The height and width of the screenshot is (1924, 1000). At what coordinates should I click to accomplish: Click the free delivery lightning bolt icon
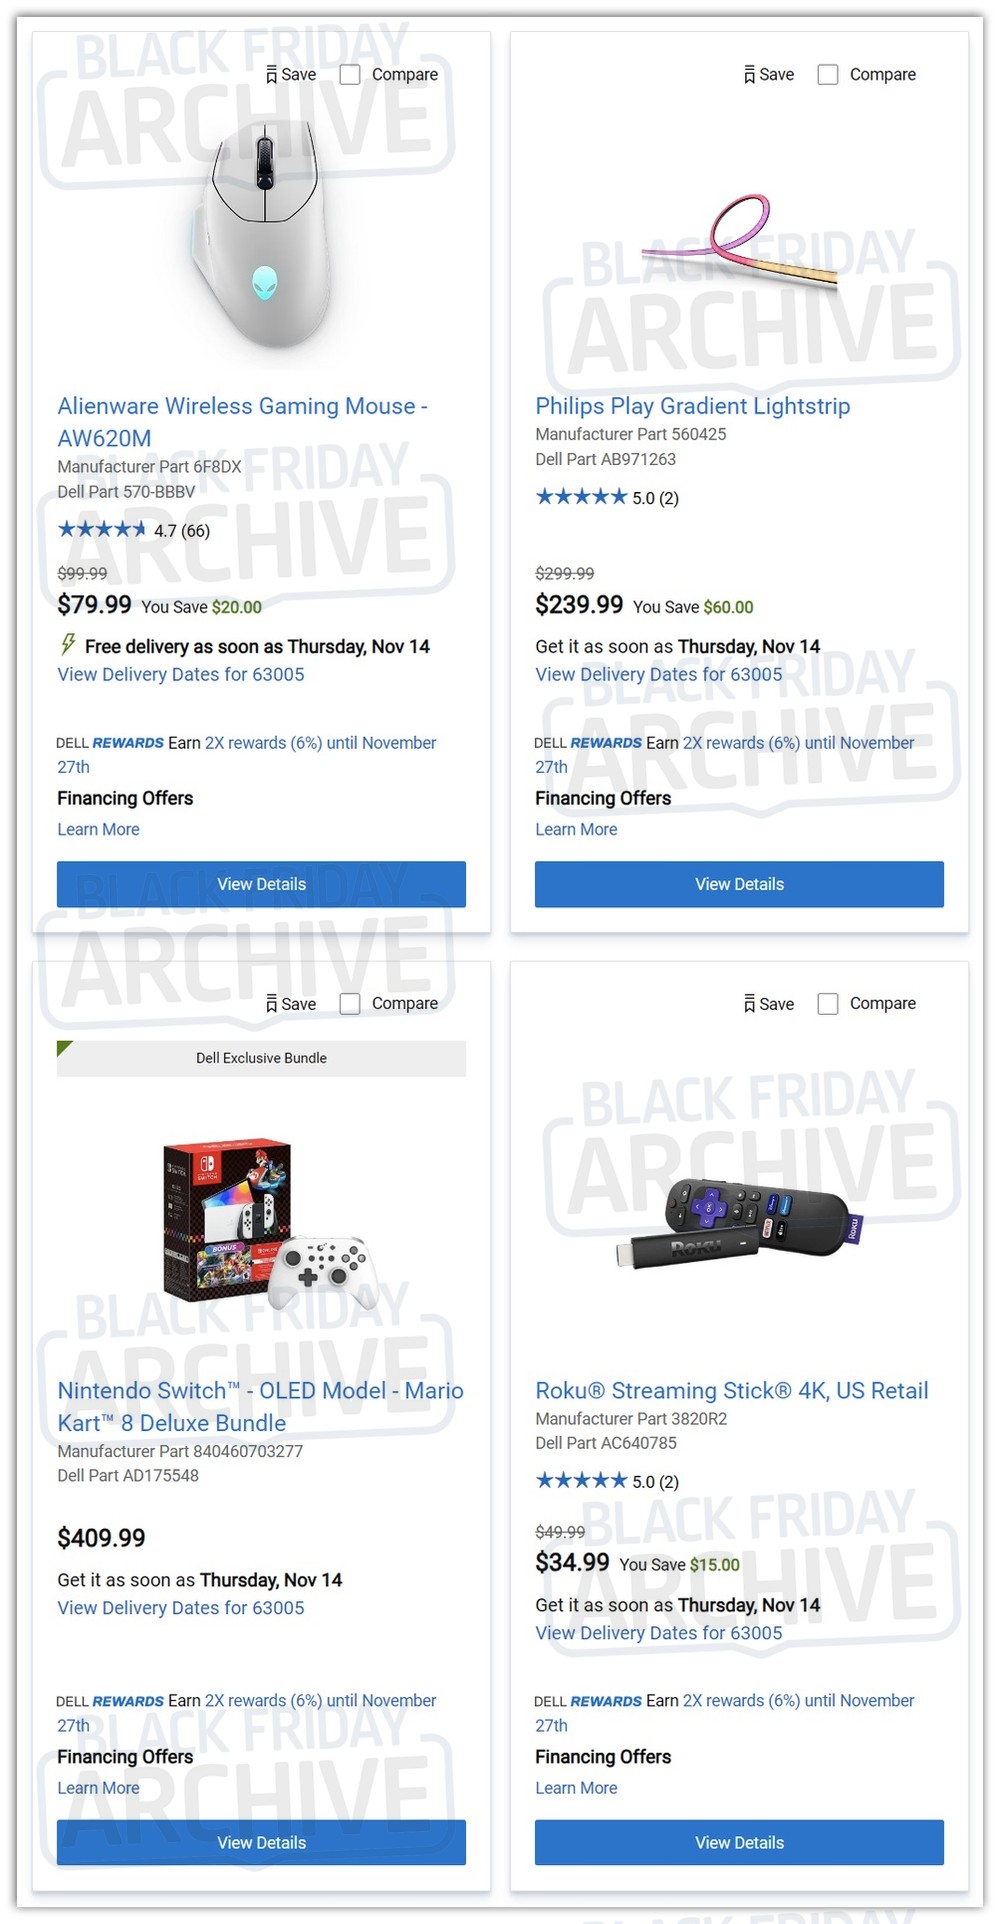pos(68,645)
